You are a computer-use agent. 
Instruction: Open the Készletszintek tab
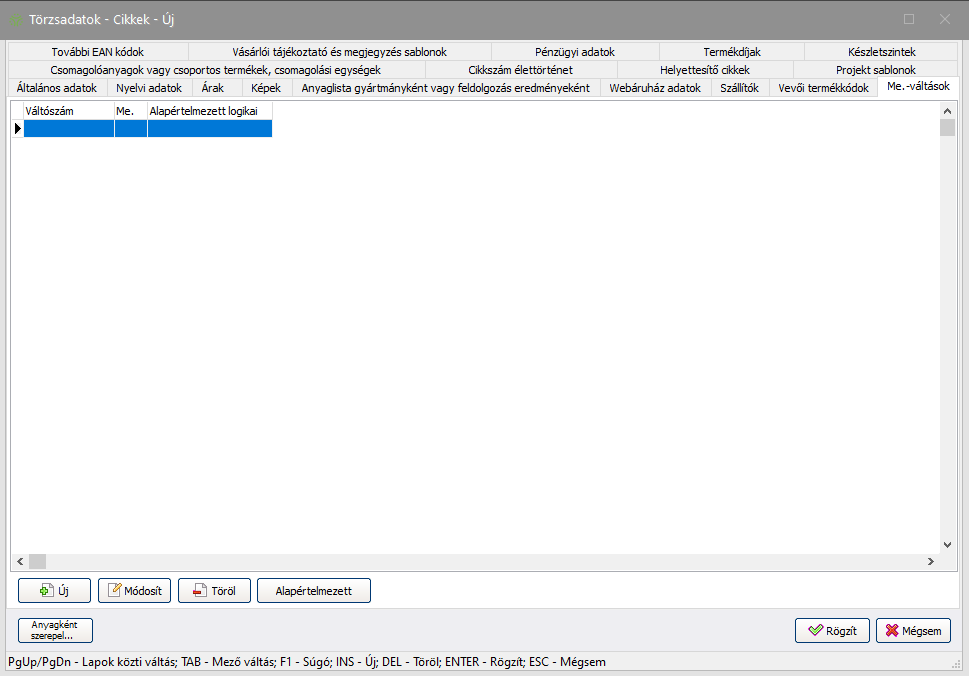click(881, 52)
